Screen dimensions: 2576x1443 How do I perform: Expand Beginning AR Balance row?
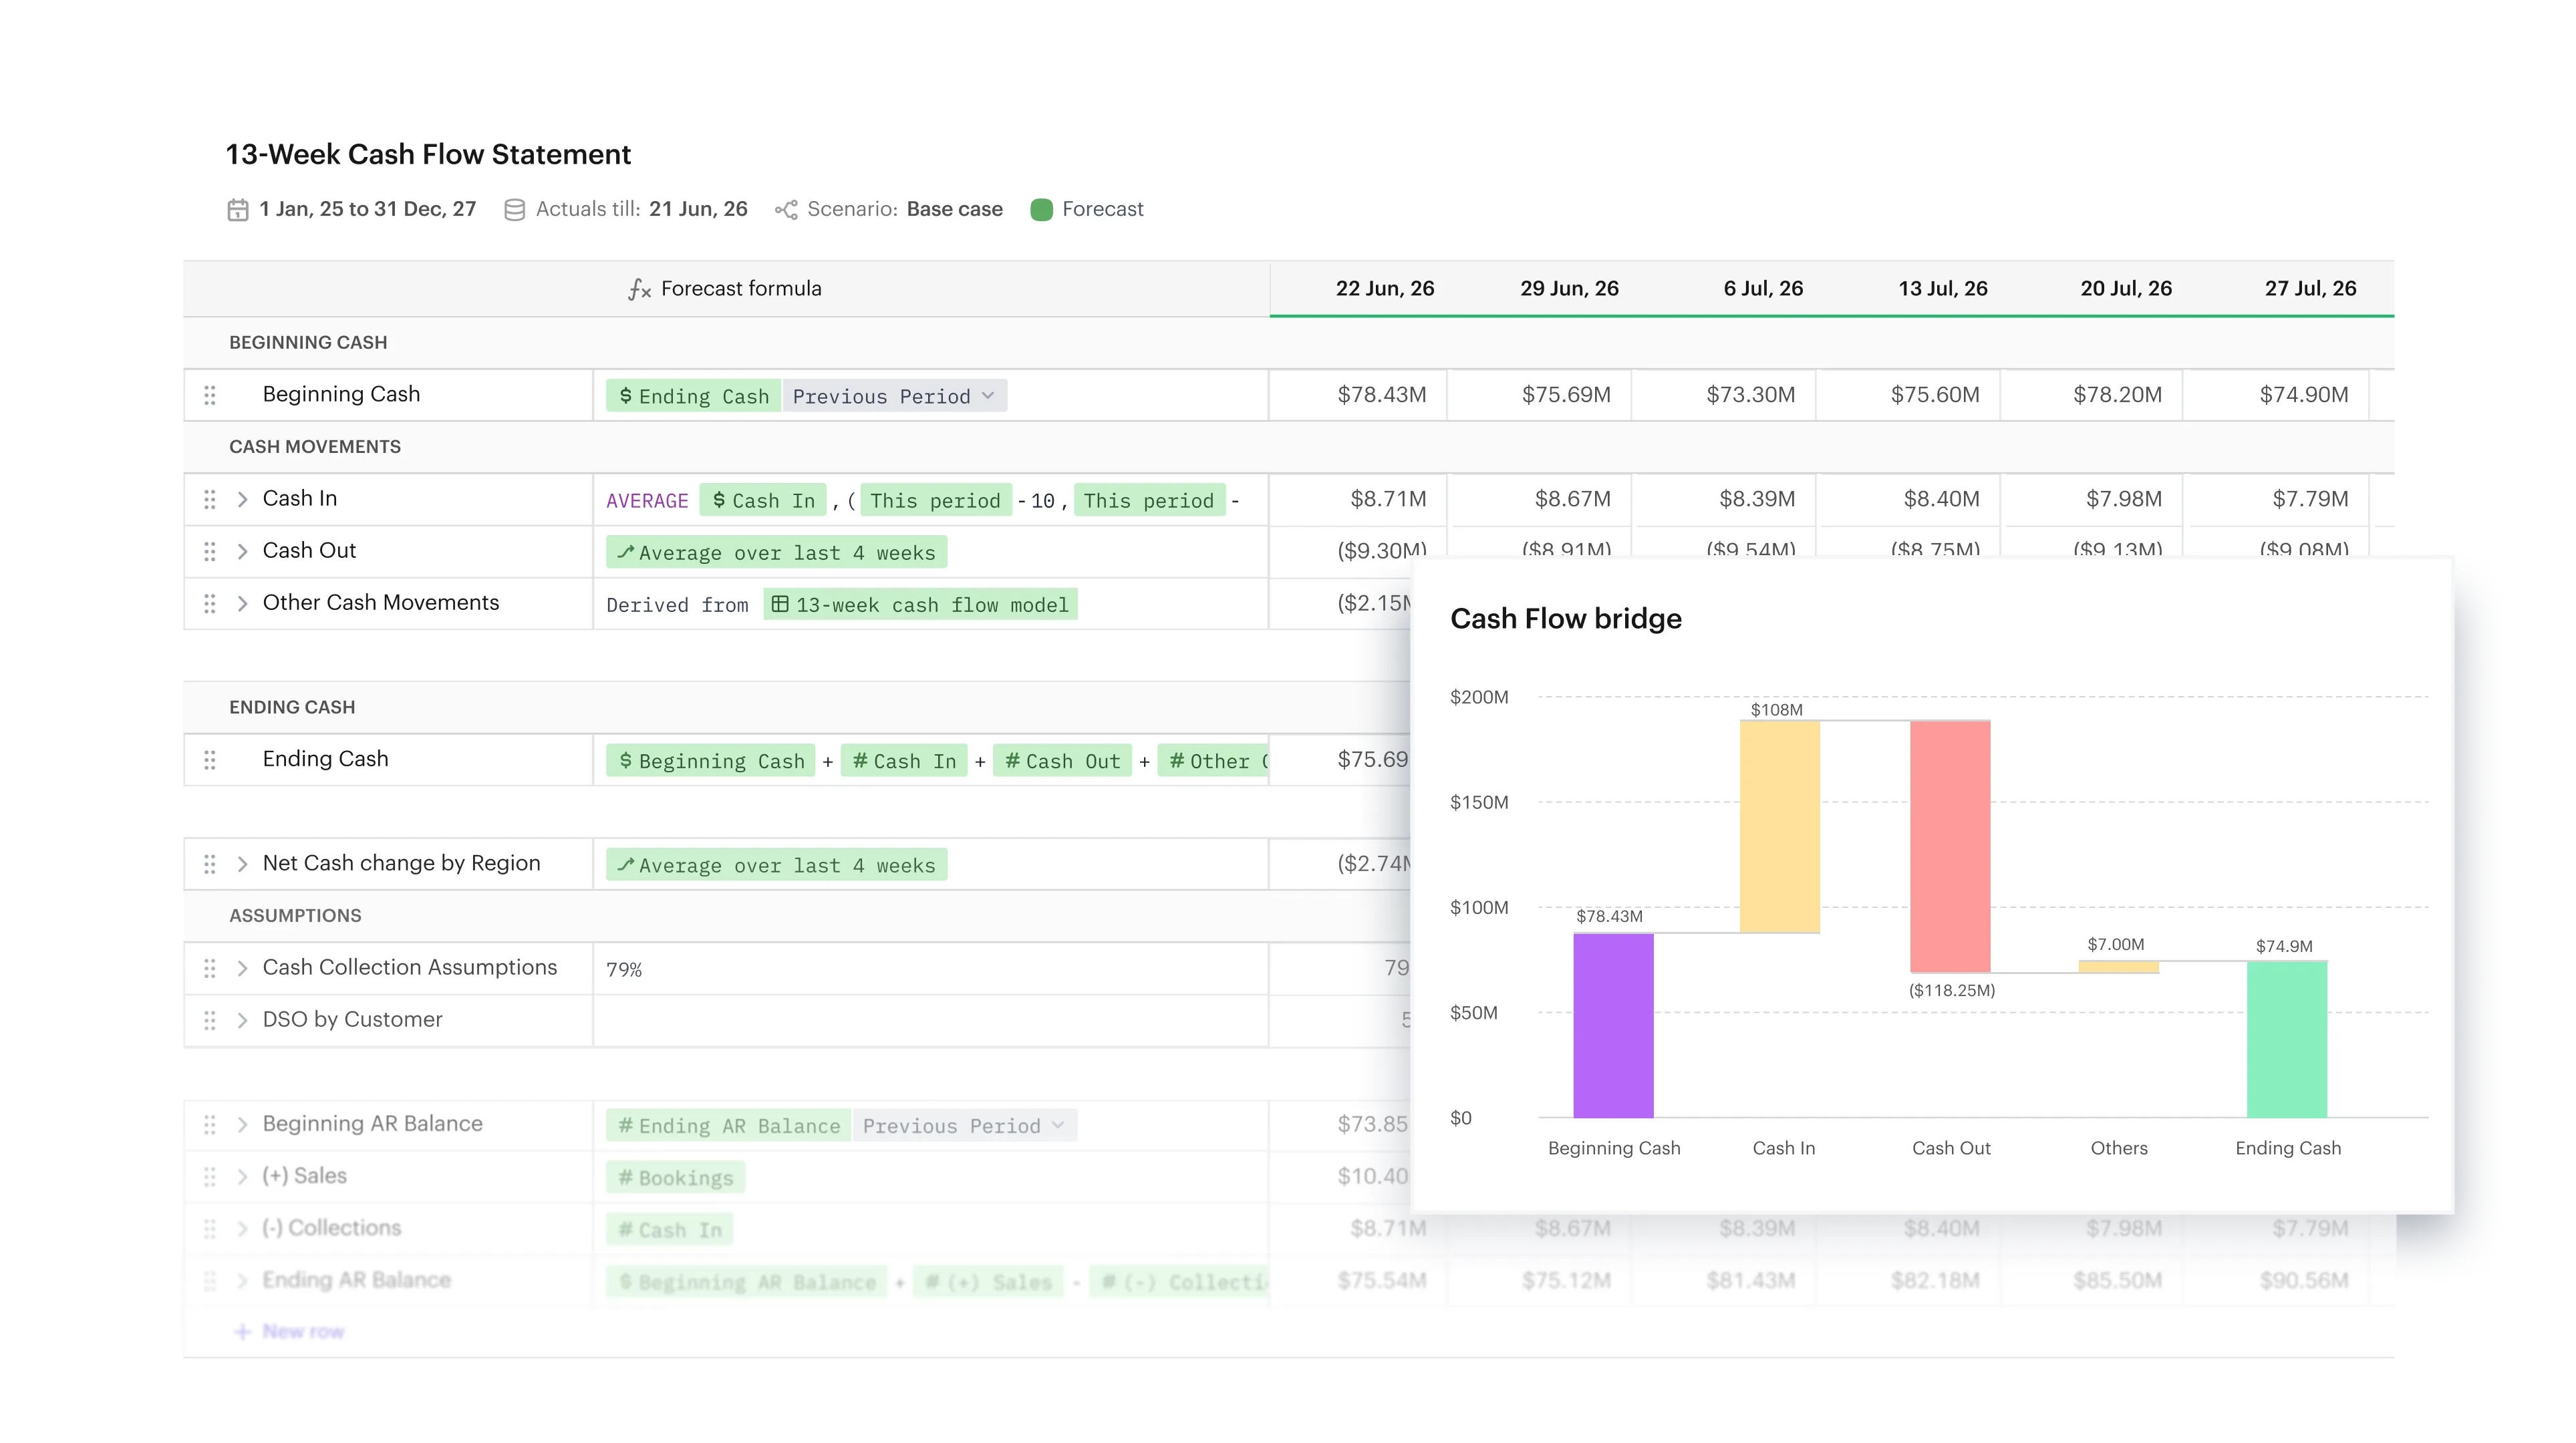click(242, 1124)
